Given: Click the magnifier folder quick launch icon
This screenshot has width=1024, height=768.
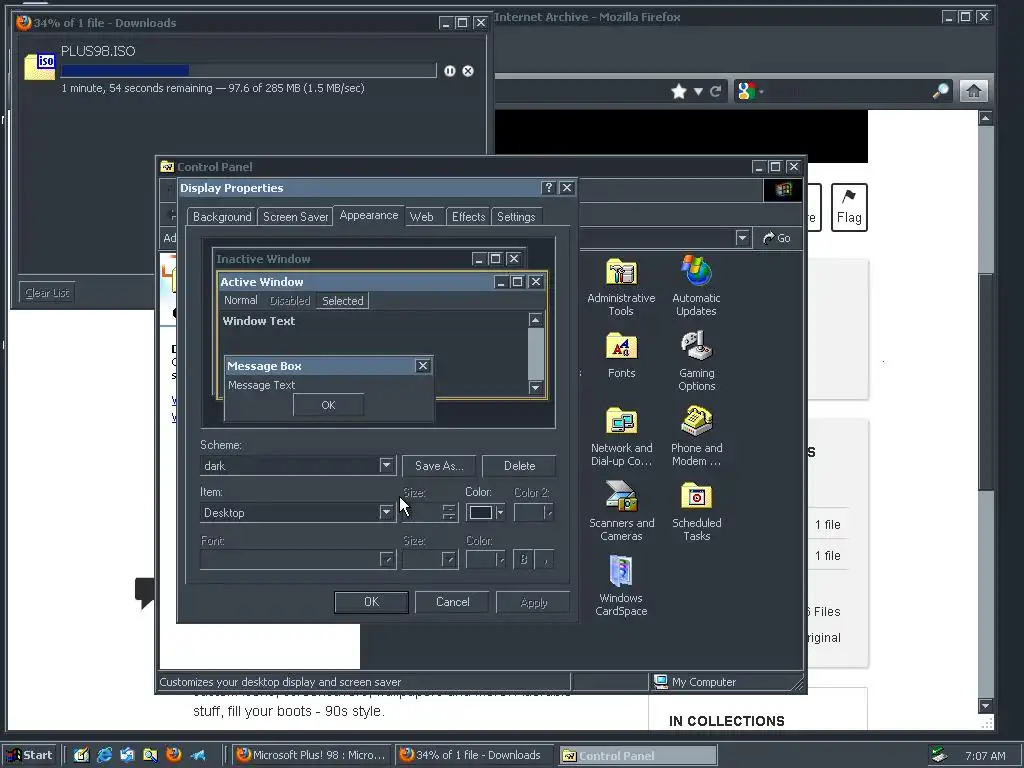Looking at the screenshot, I should (x=150, y=755).
